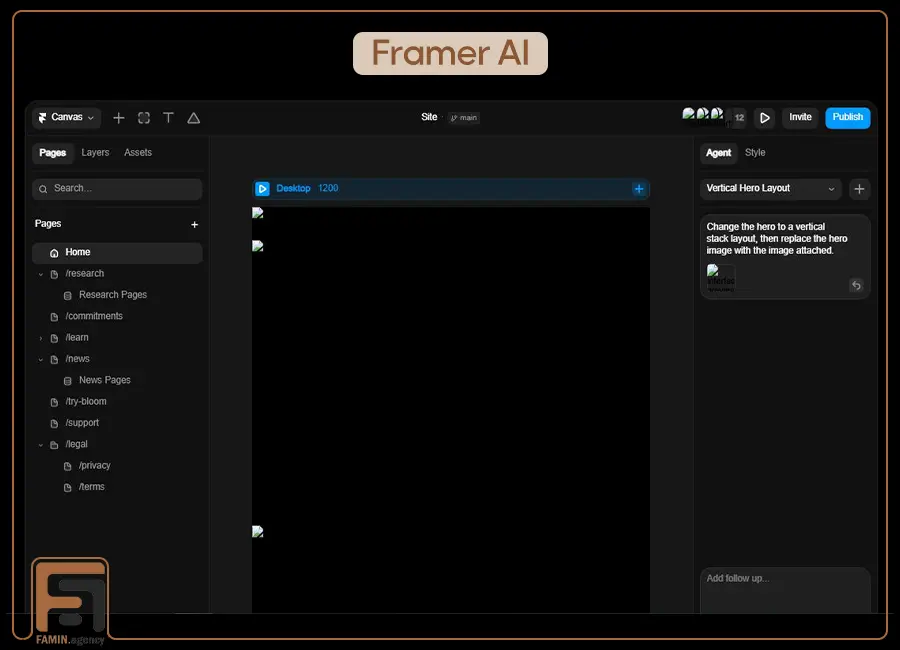Viewport: 900px width, 650px height.
Task: Switch to the Assets tab
Action: point(138,153)
